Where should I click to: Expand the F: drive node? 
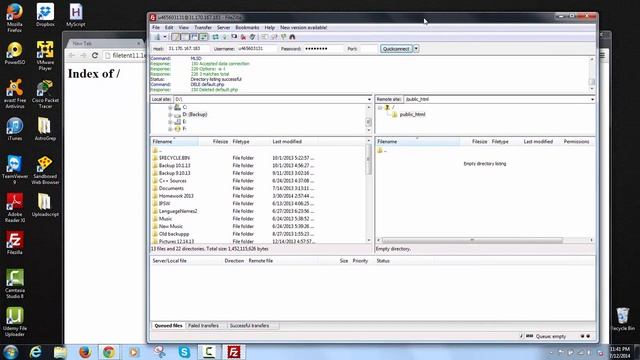coord(170,129)
